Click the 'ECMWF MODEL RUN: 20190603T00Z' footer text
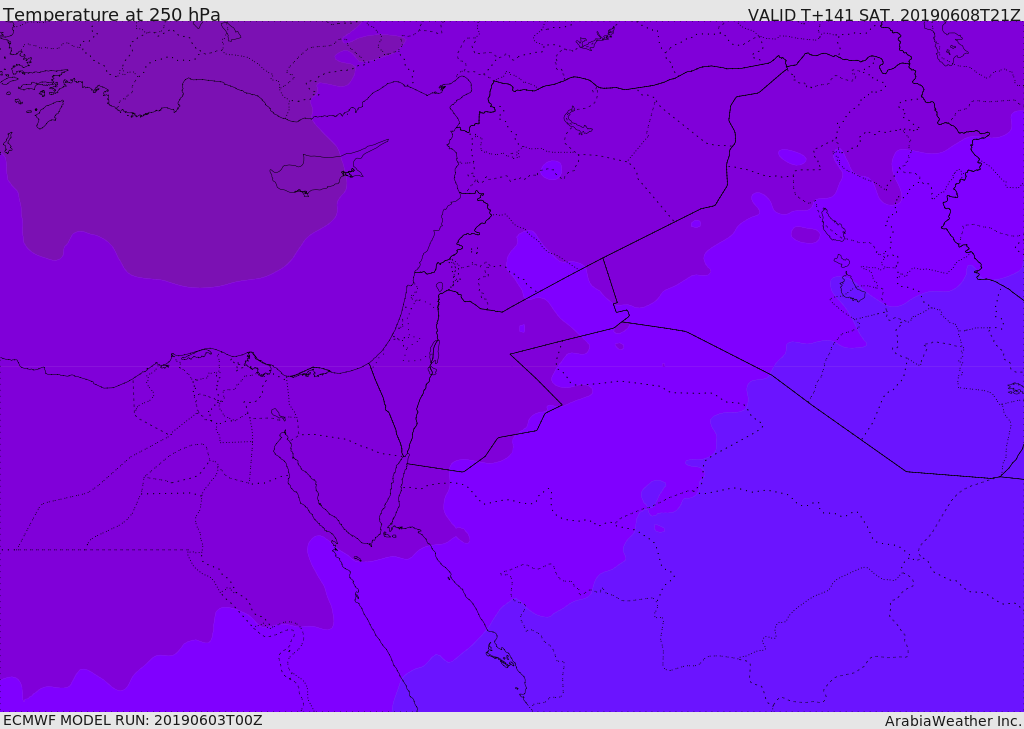1024x729 pixels. coord(133,720)
